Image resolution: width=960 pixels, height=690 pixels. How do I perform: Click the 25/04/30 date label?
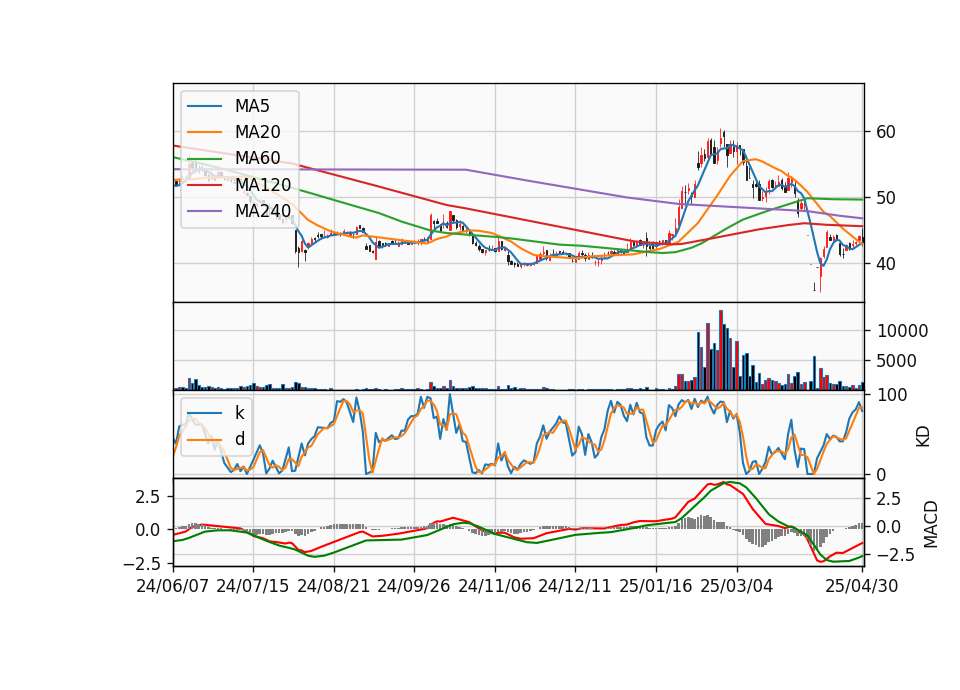[x=861, y=586]
